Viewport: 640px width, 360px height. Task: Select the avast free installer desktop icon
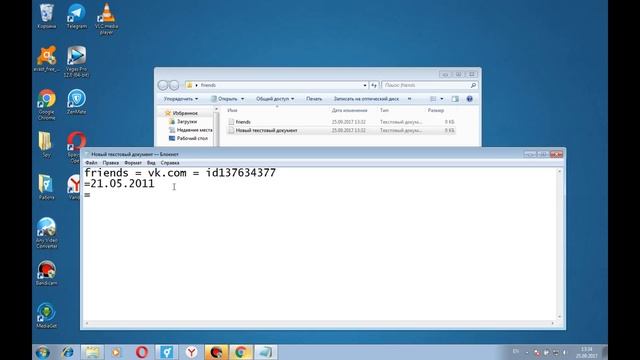(47, 59)
